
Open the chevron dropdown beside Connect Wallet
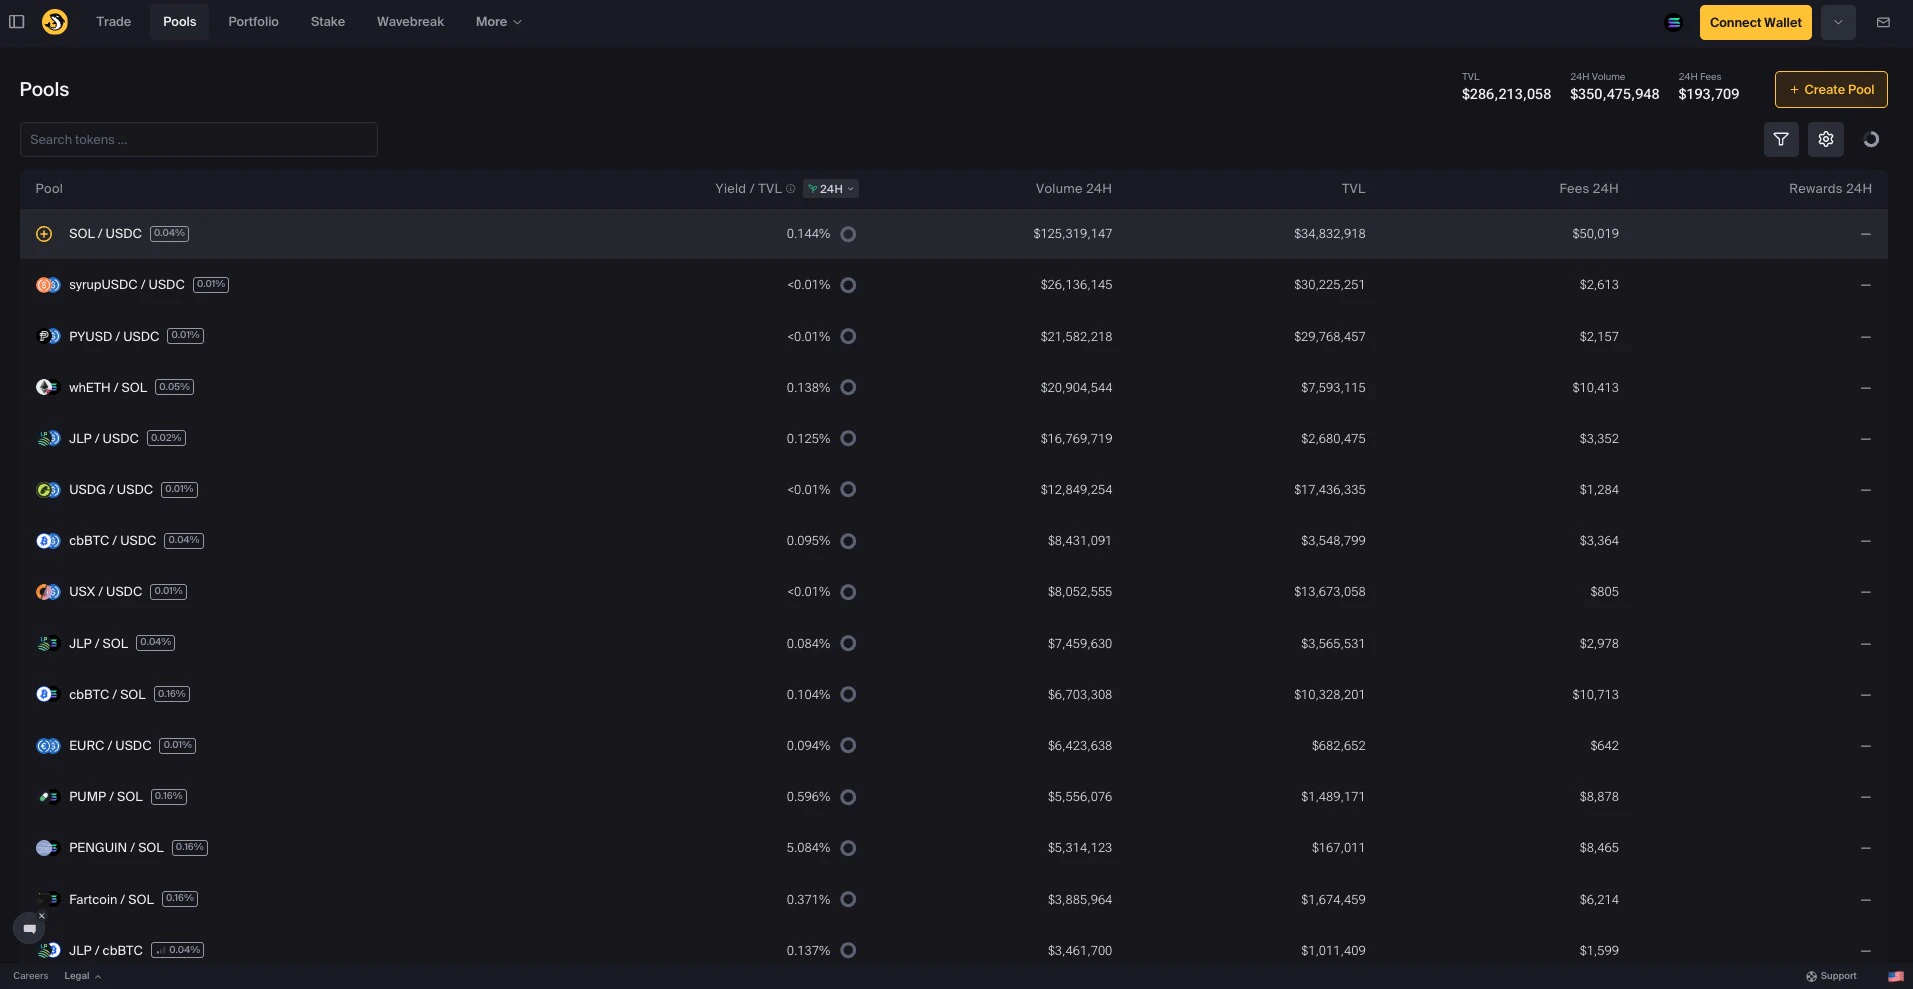(1838, 22)
